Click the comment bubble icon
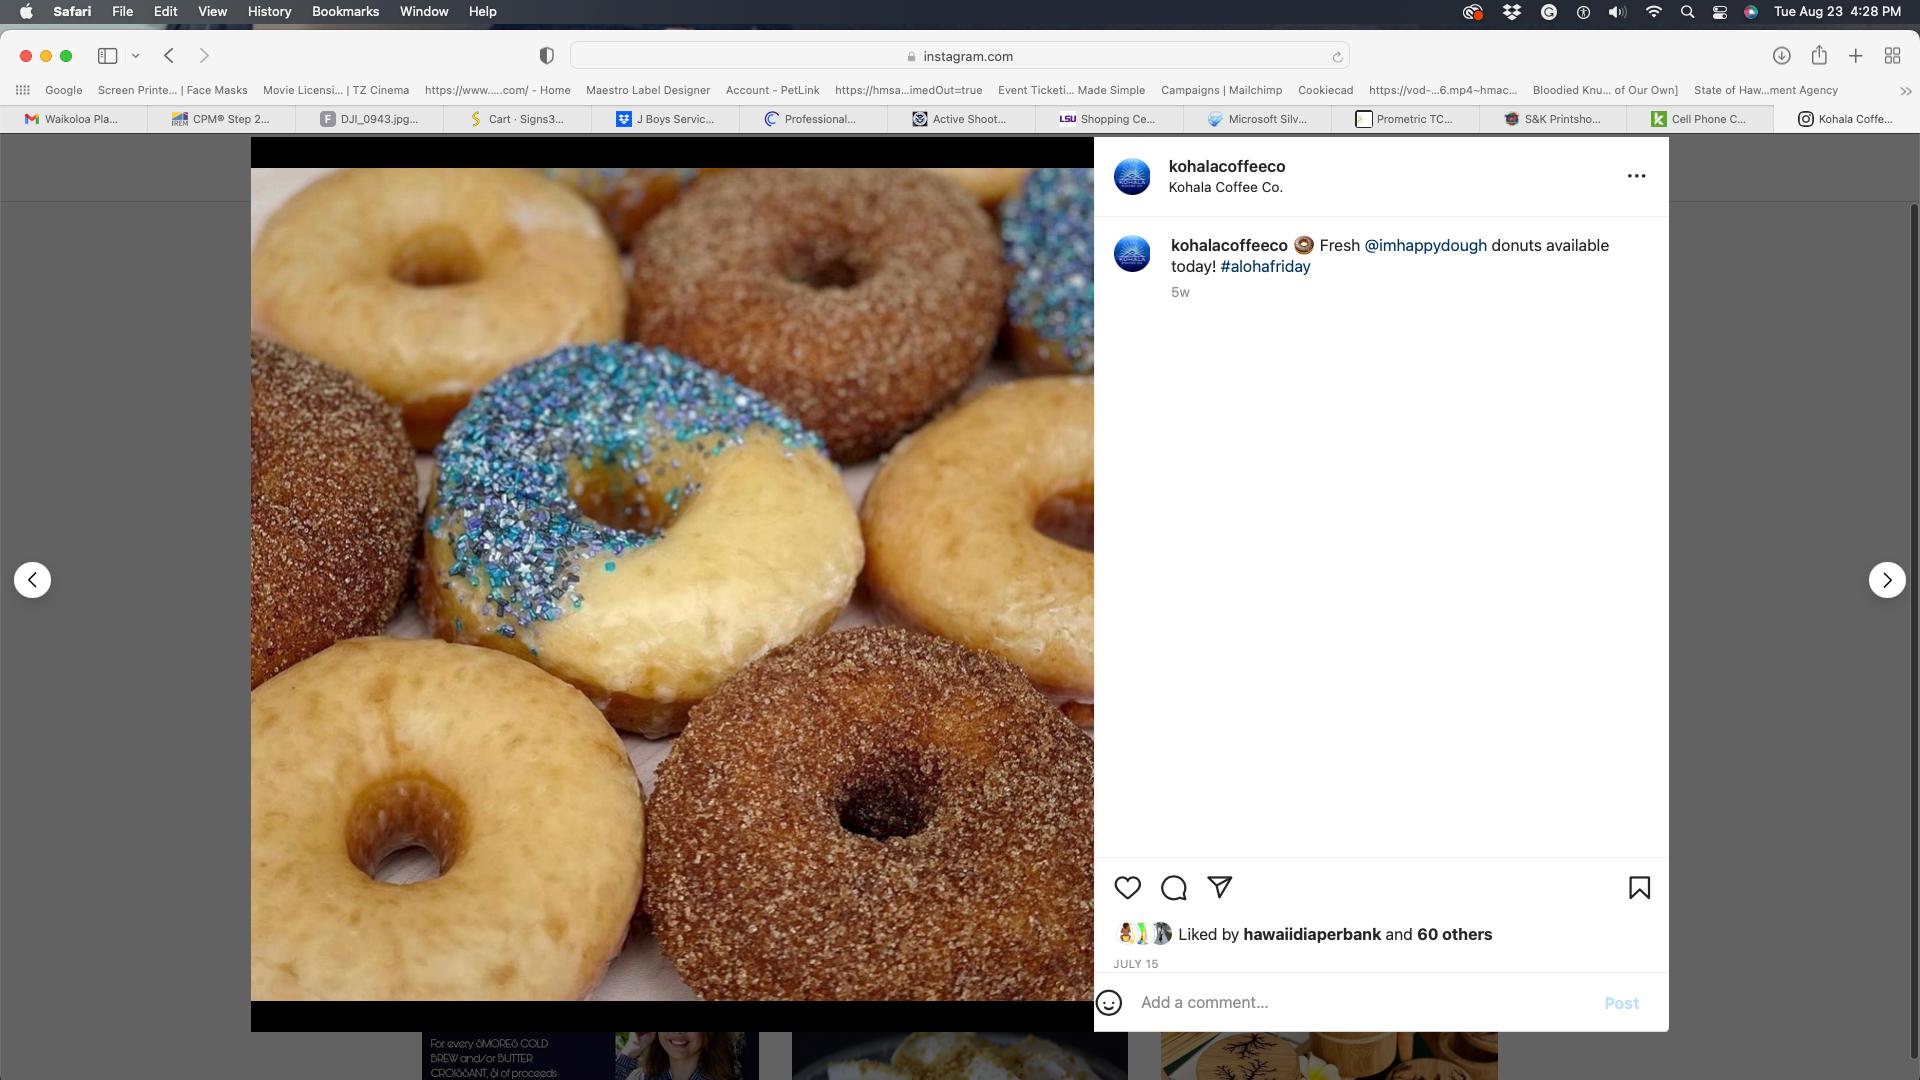Viewport: 1920px width, 1080px height. click(1173, 888)
